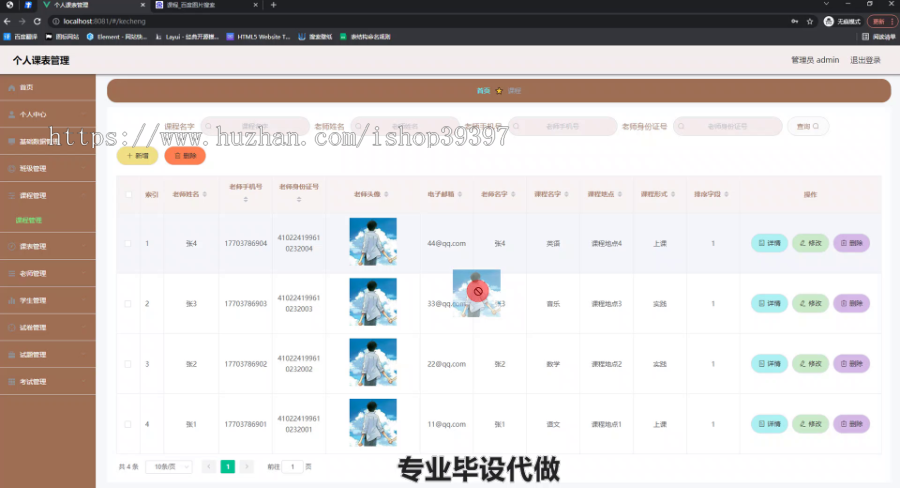Viewport: 900px width, 488px height.
Task: Open the 试卷管理 sidebar menu
Action: [48, 327]
